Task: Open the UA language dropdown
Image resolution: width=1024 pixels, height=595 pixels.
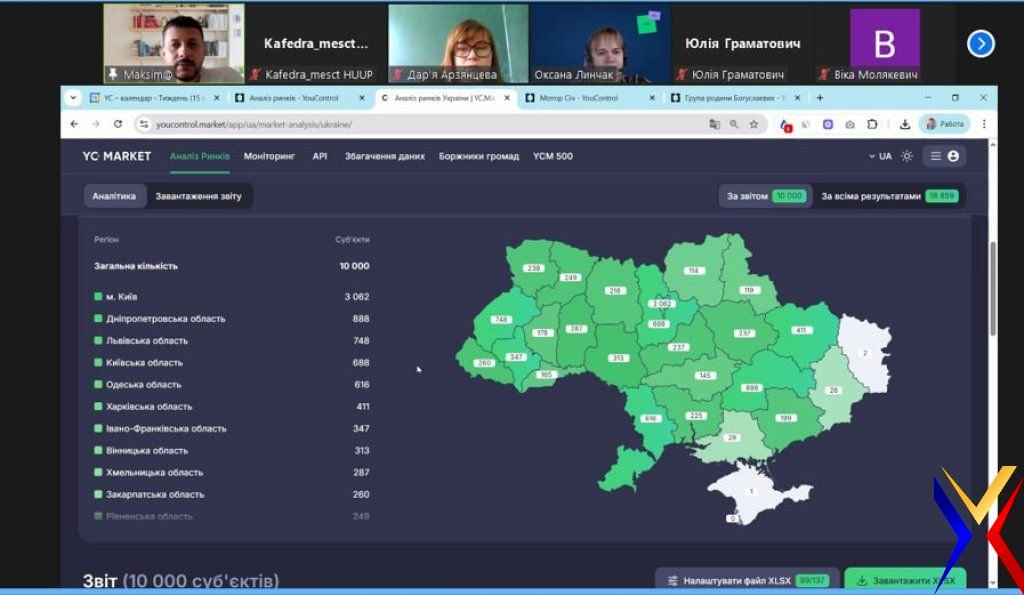Action: (x=880, y=156)
